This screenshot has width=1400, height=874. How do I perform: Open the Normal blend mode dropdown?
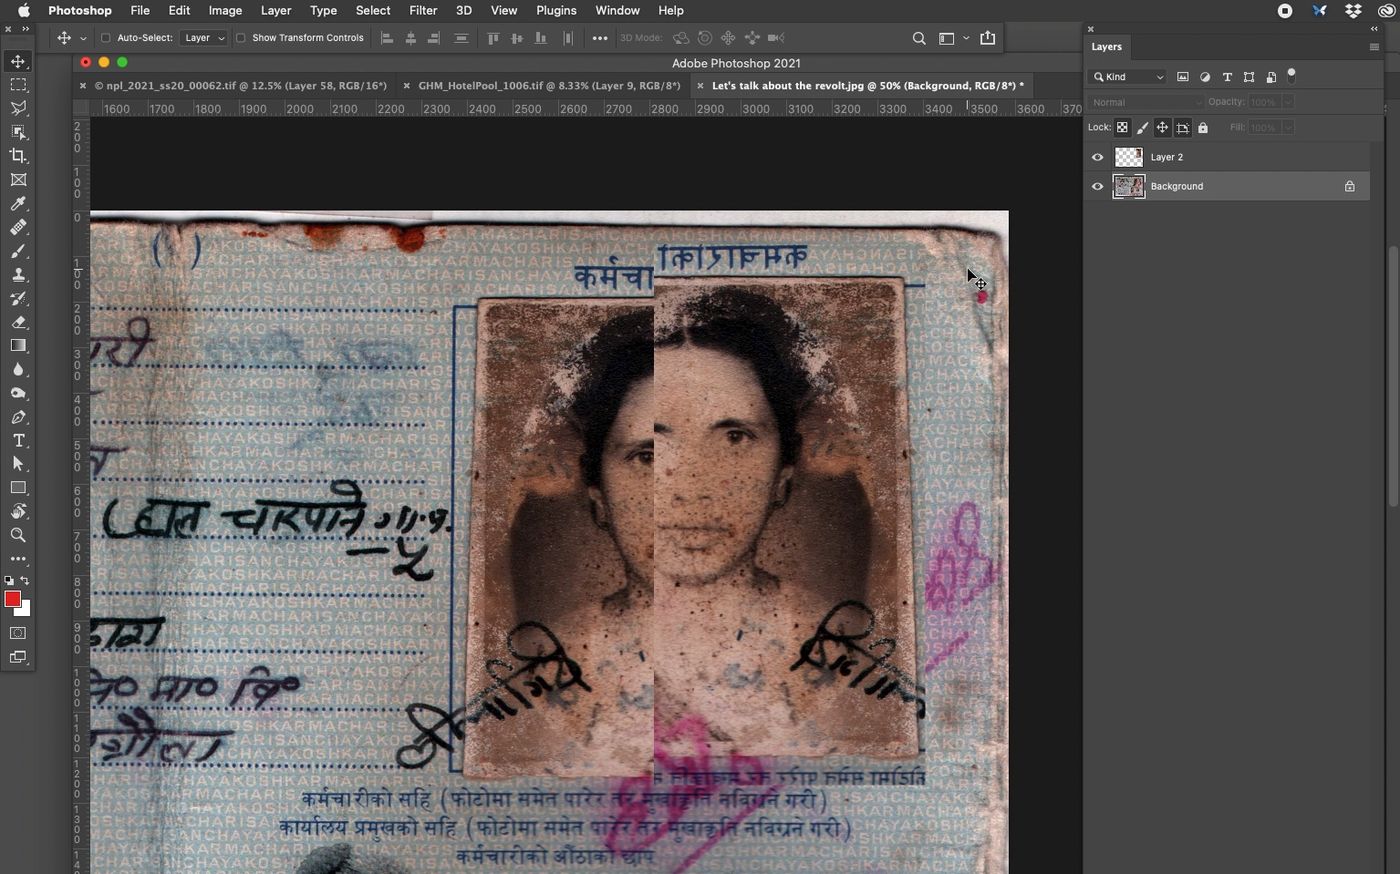[1146, 102]
